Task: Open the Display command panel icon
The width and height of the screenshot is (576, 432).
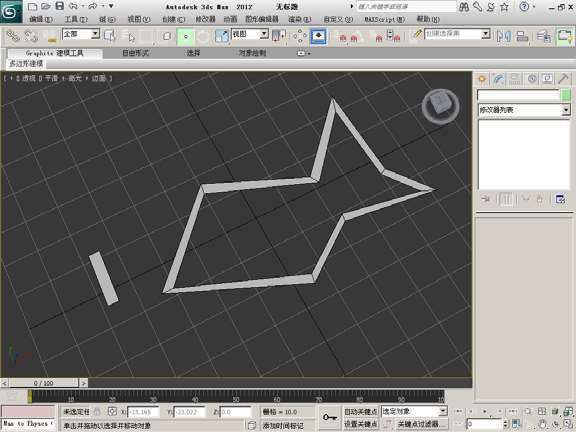Action: (x=548, y=79)
